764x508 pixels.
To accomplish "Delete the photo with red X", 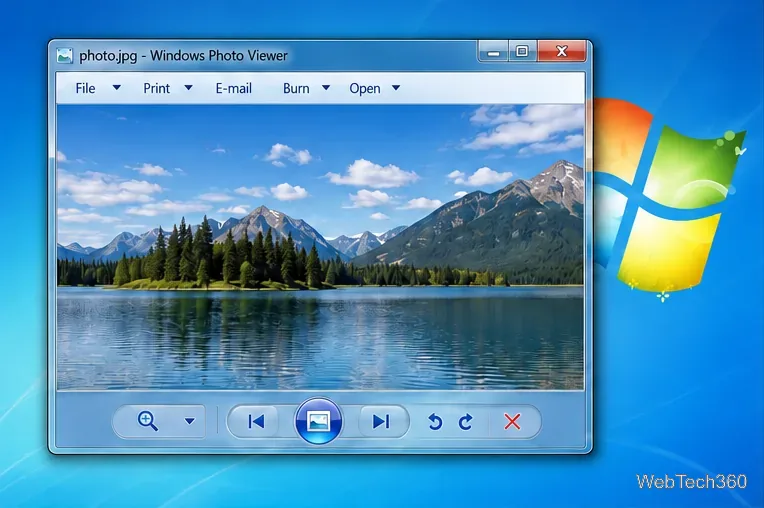I will [512, 422].
